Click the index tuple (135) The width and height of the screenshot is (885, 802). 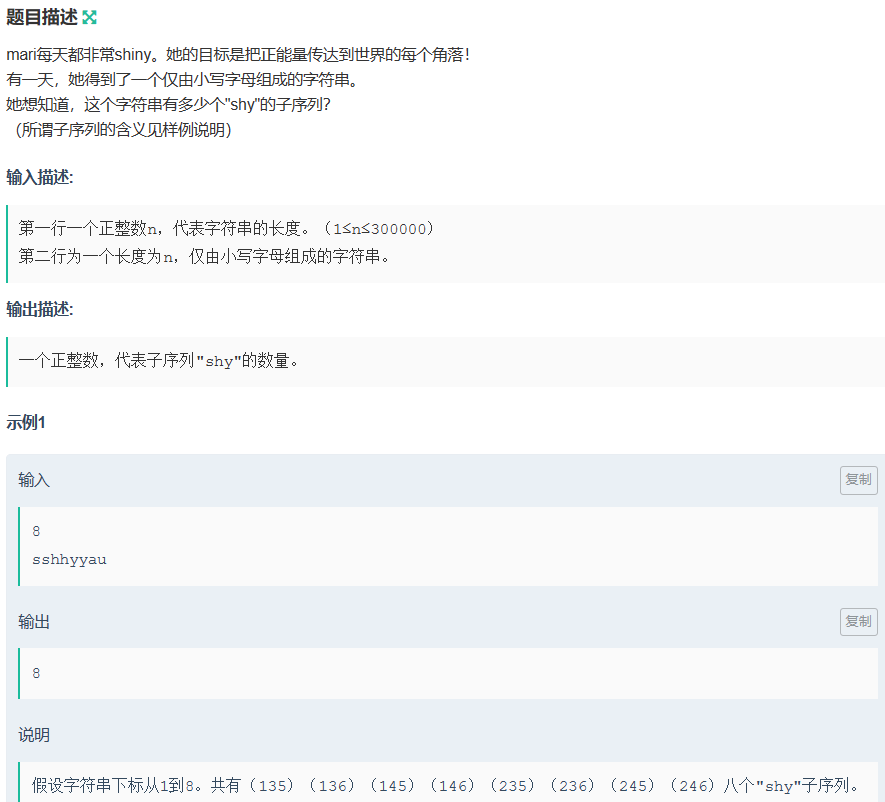tap(273, 785)
